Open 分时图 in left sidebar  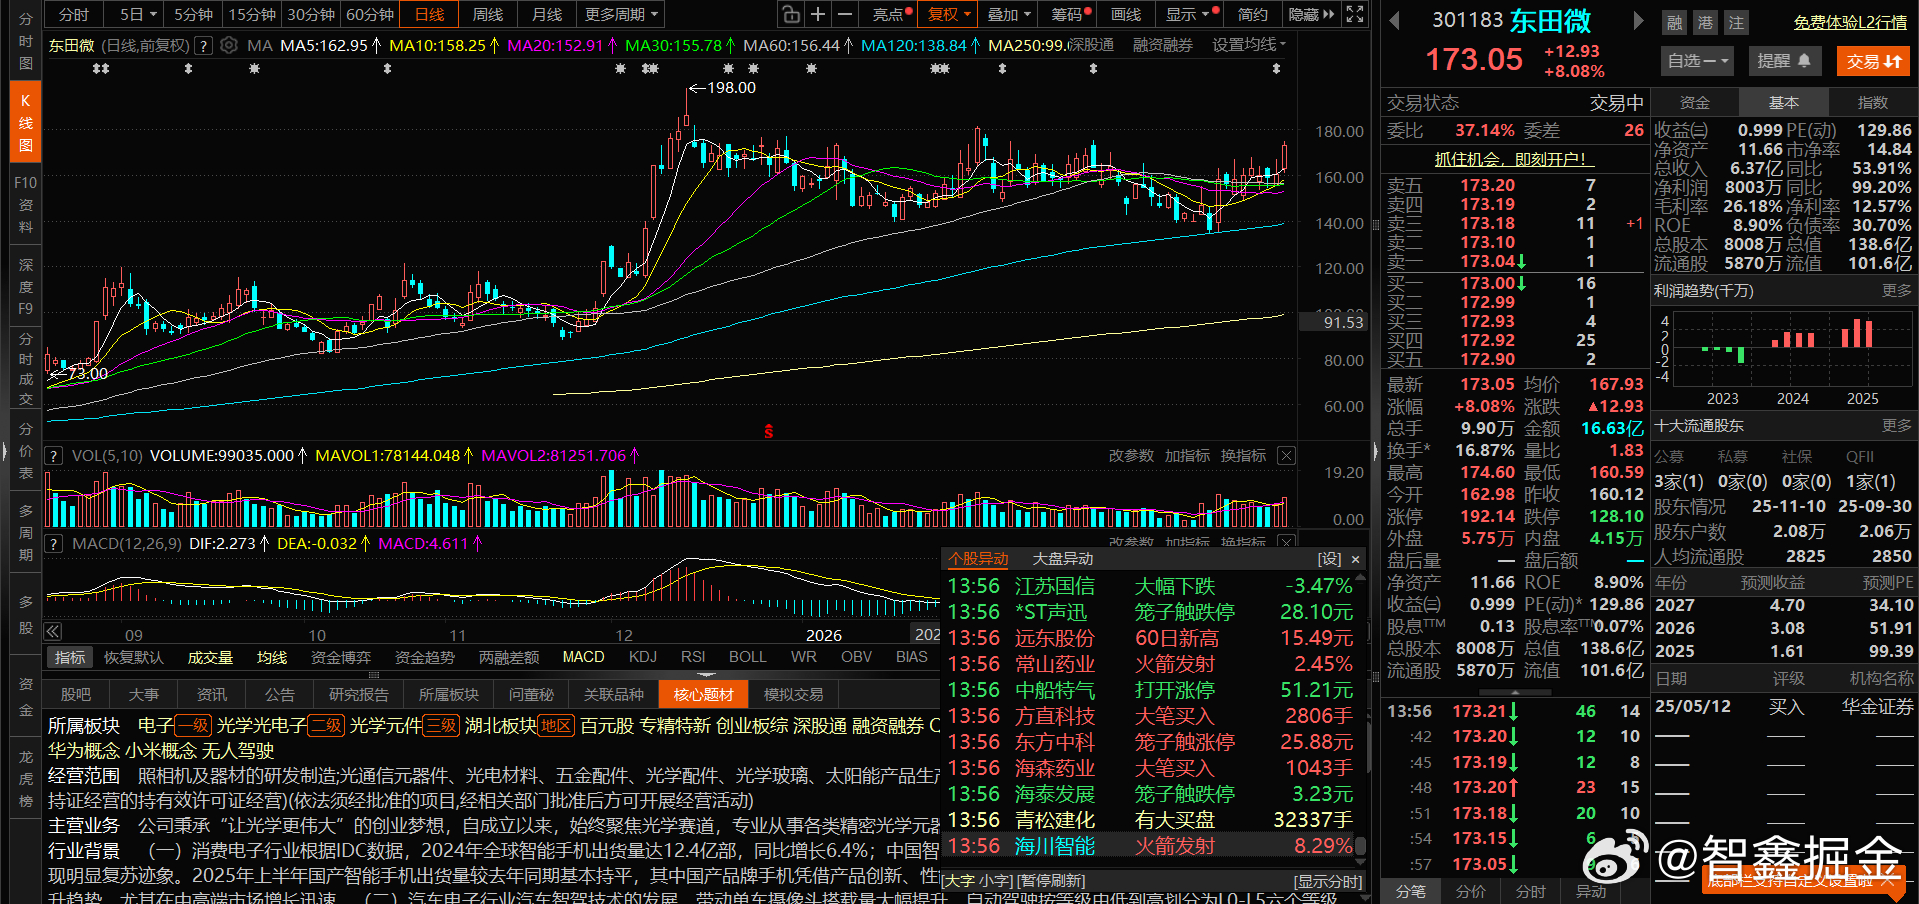25,41
